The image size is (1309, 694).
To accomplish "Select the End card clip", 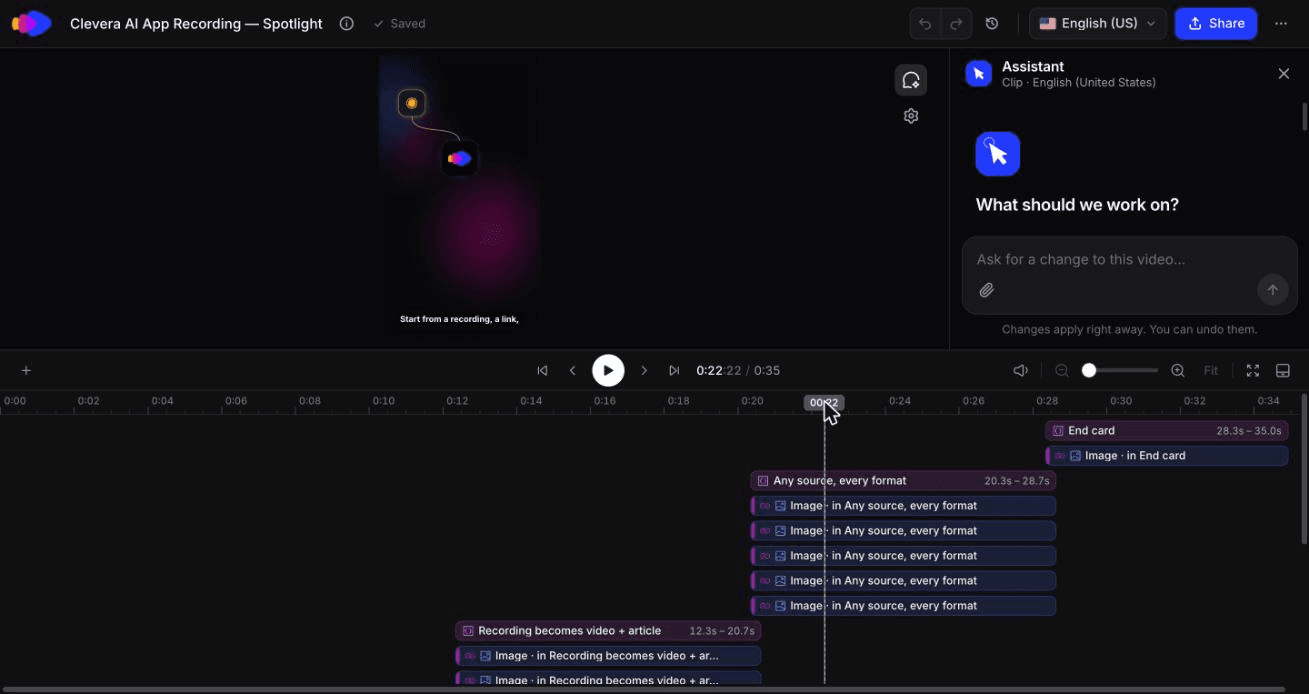I will pos(1167,431).
